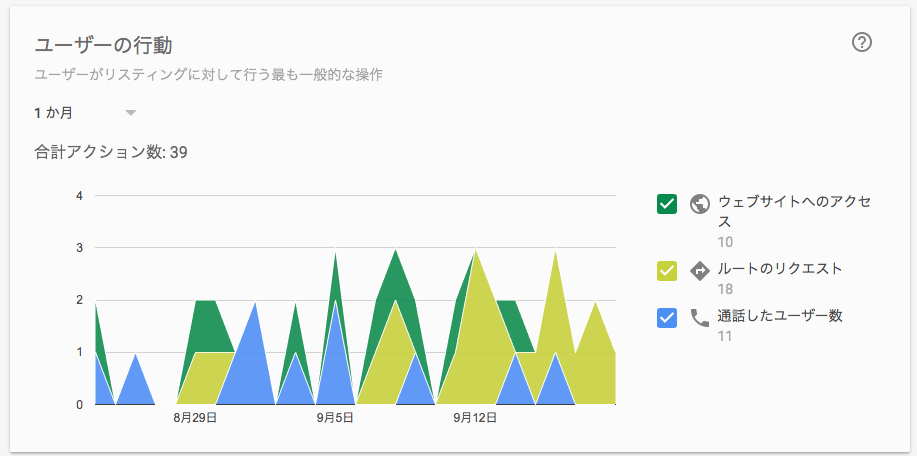Click the 合計アクション数: 39 total text
The height and width of the screenshot is (456, 917).
pos(111,153)
